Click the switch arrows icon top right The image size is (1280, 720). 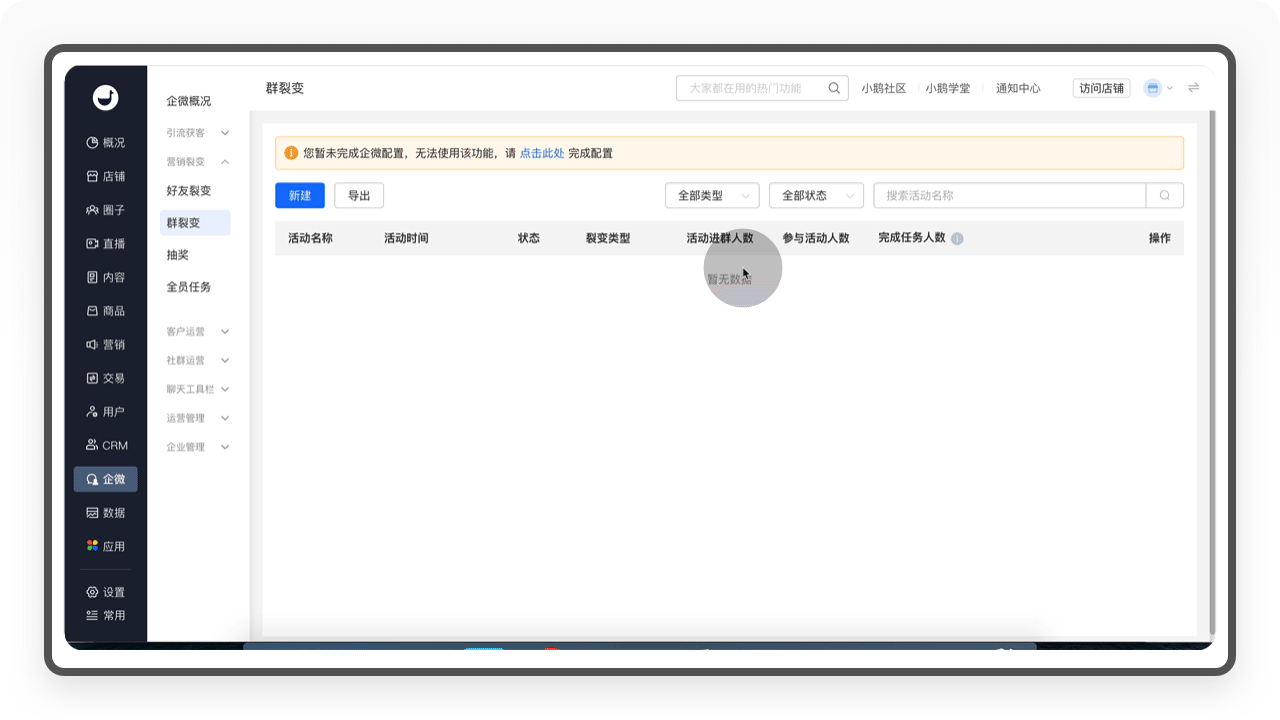click(x=1193, y=88)
